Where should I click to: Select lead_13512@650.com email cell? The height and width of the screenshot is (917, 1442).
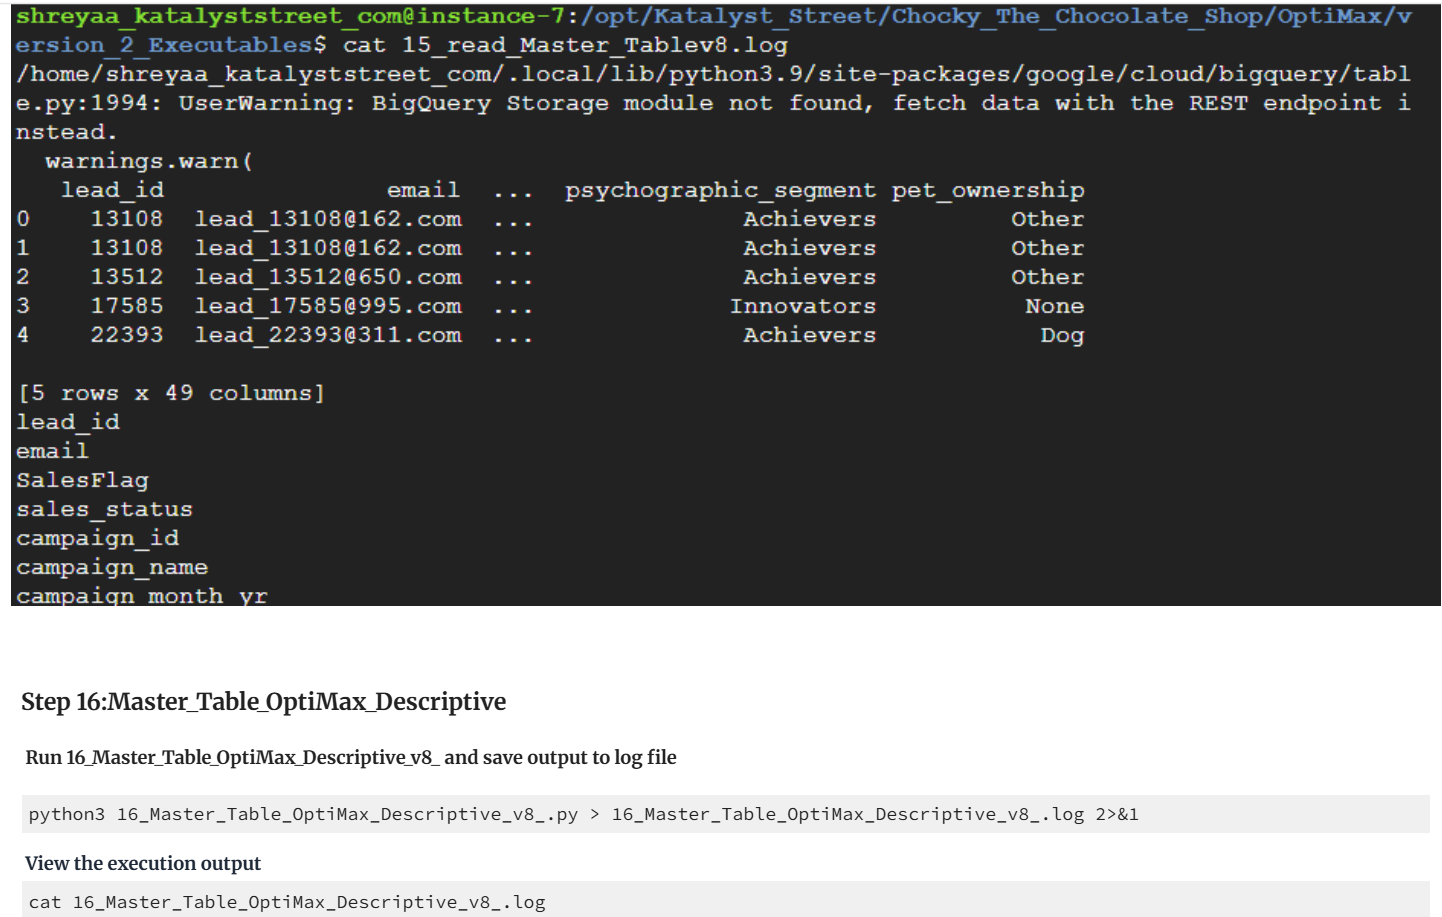(x=328, y=277)
